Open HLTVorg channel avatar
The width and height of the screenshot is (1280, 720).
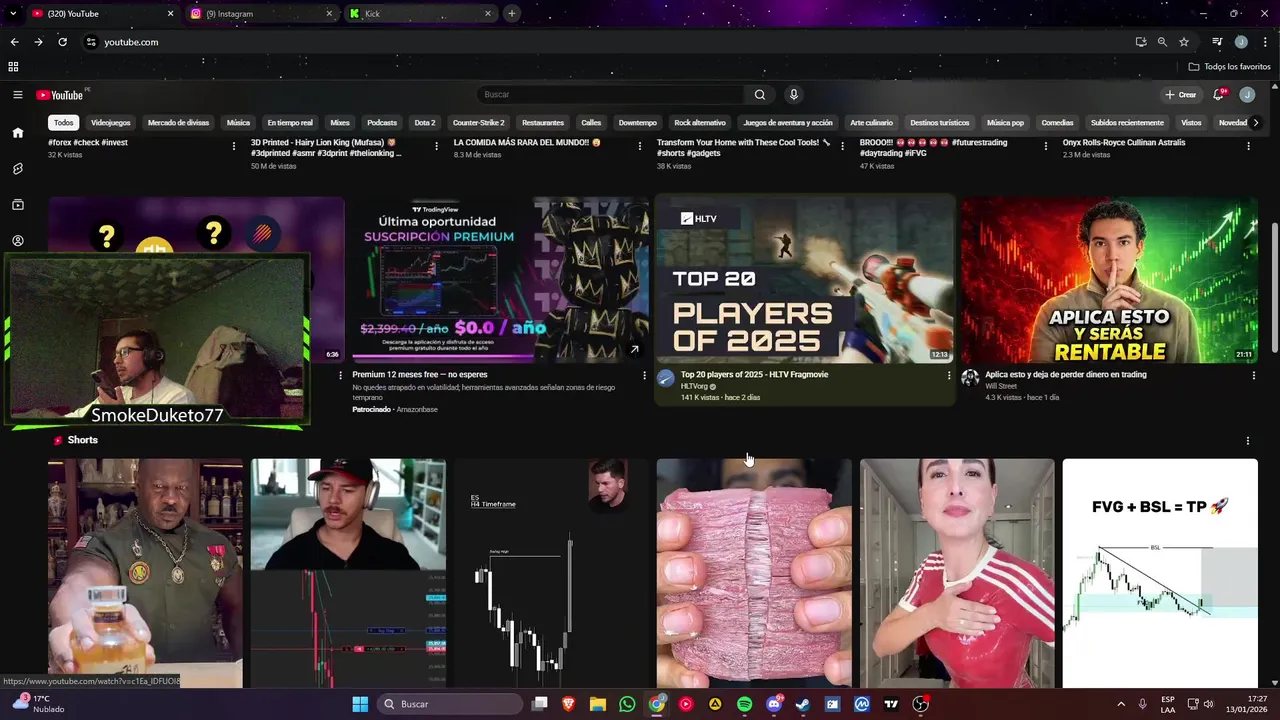[x=665, y=378]
